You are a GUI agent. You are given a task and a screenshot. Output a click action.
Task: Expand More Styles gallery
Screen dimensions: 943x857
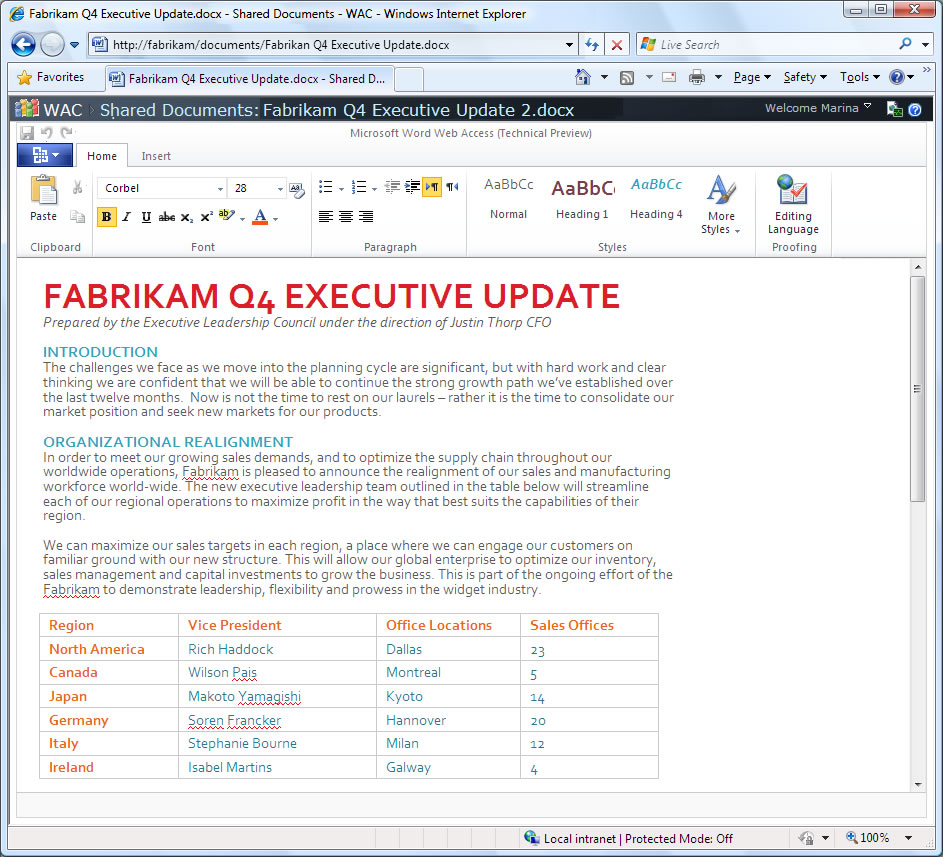[720, 204]
